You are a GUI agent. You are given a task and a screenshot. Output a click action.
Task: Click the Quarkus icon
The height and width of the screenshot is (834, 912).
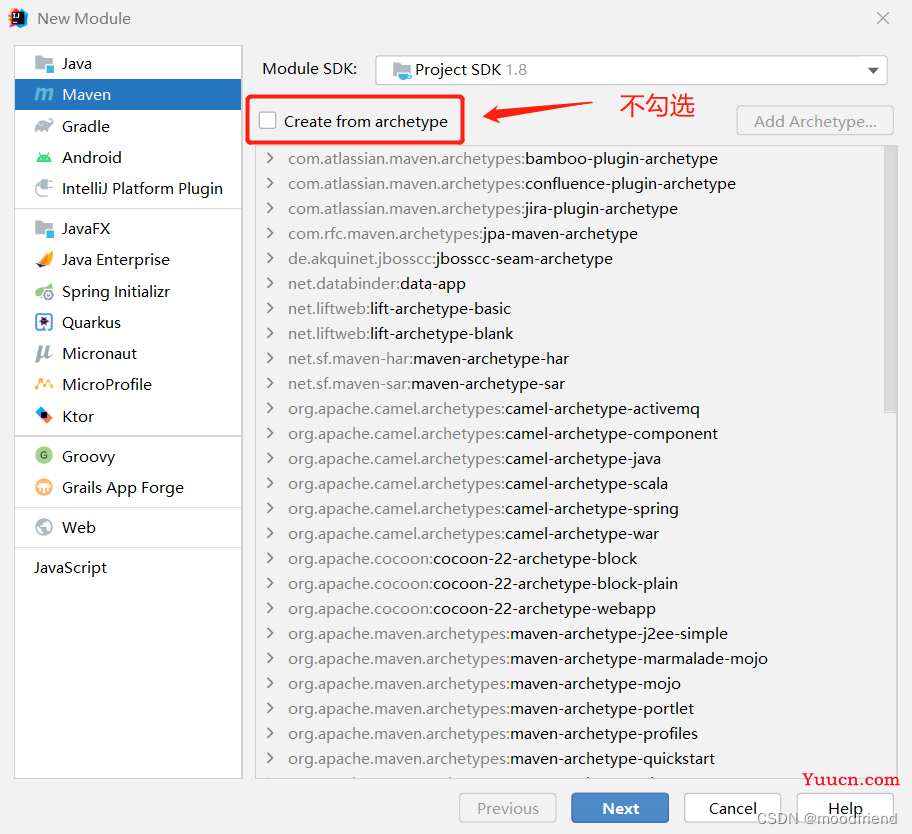click(44, 322)
